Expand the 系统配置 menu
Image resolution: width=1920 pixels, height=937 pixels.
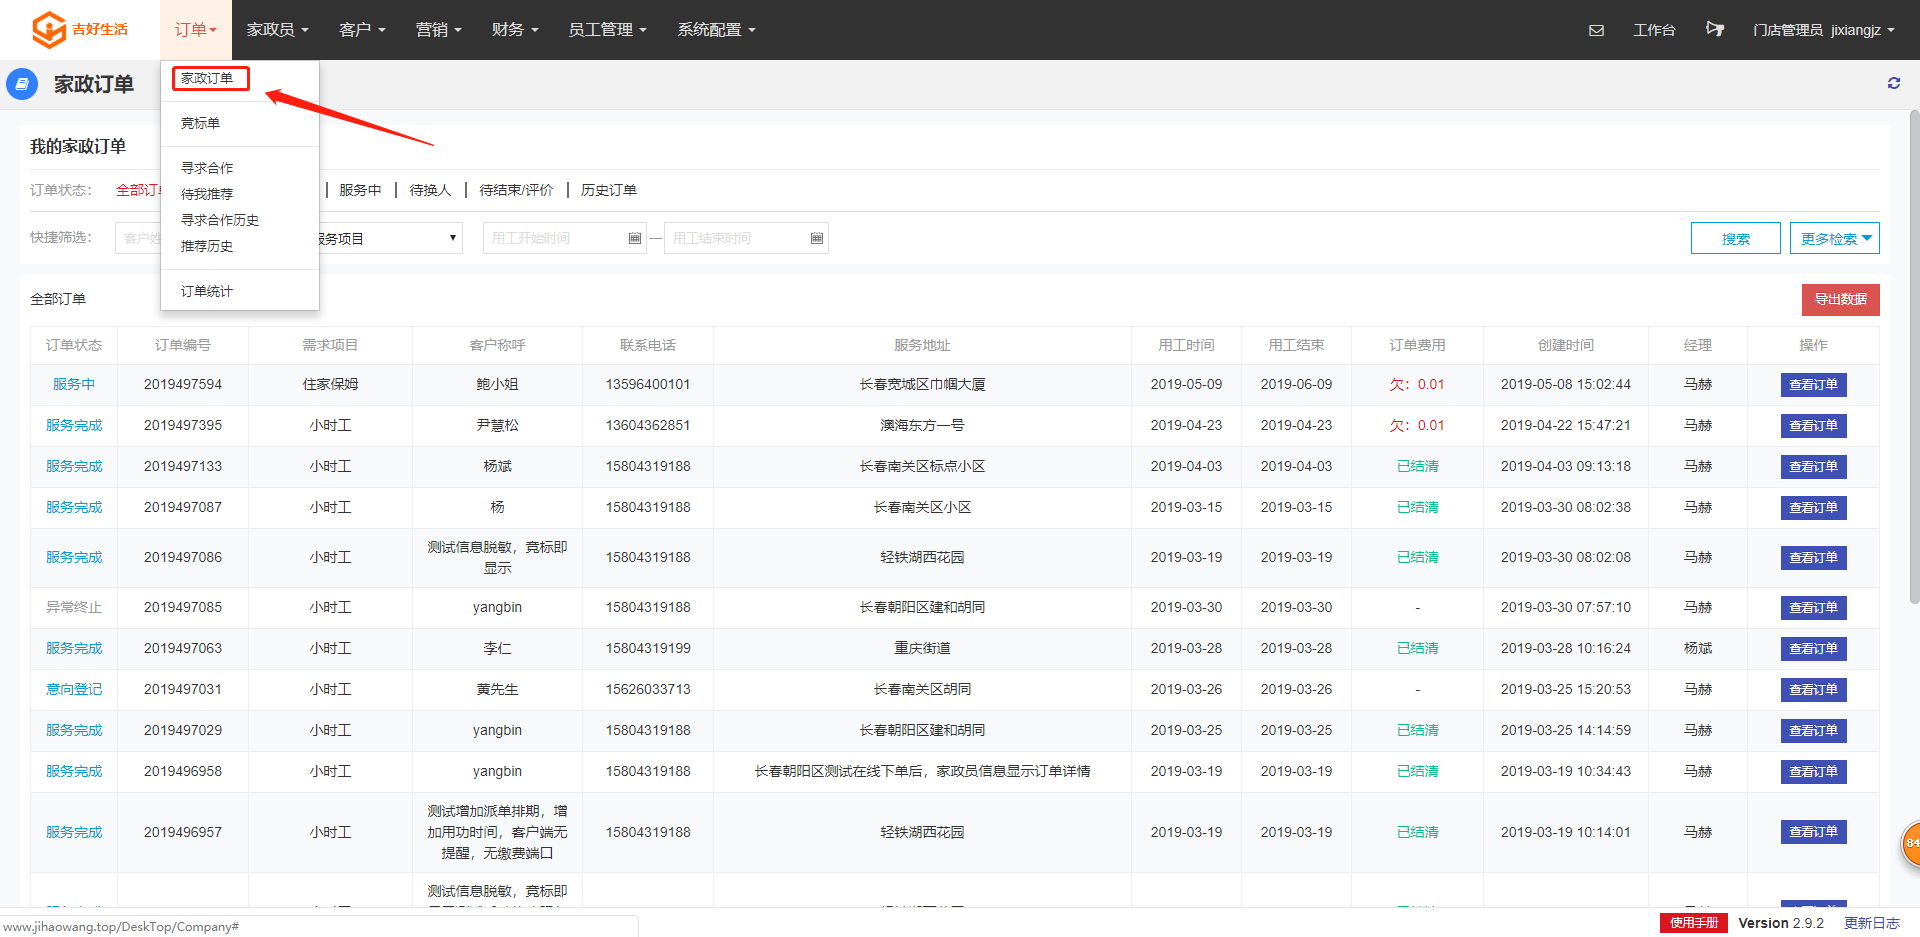pyautogui.click(x=716, y=30)
